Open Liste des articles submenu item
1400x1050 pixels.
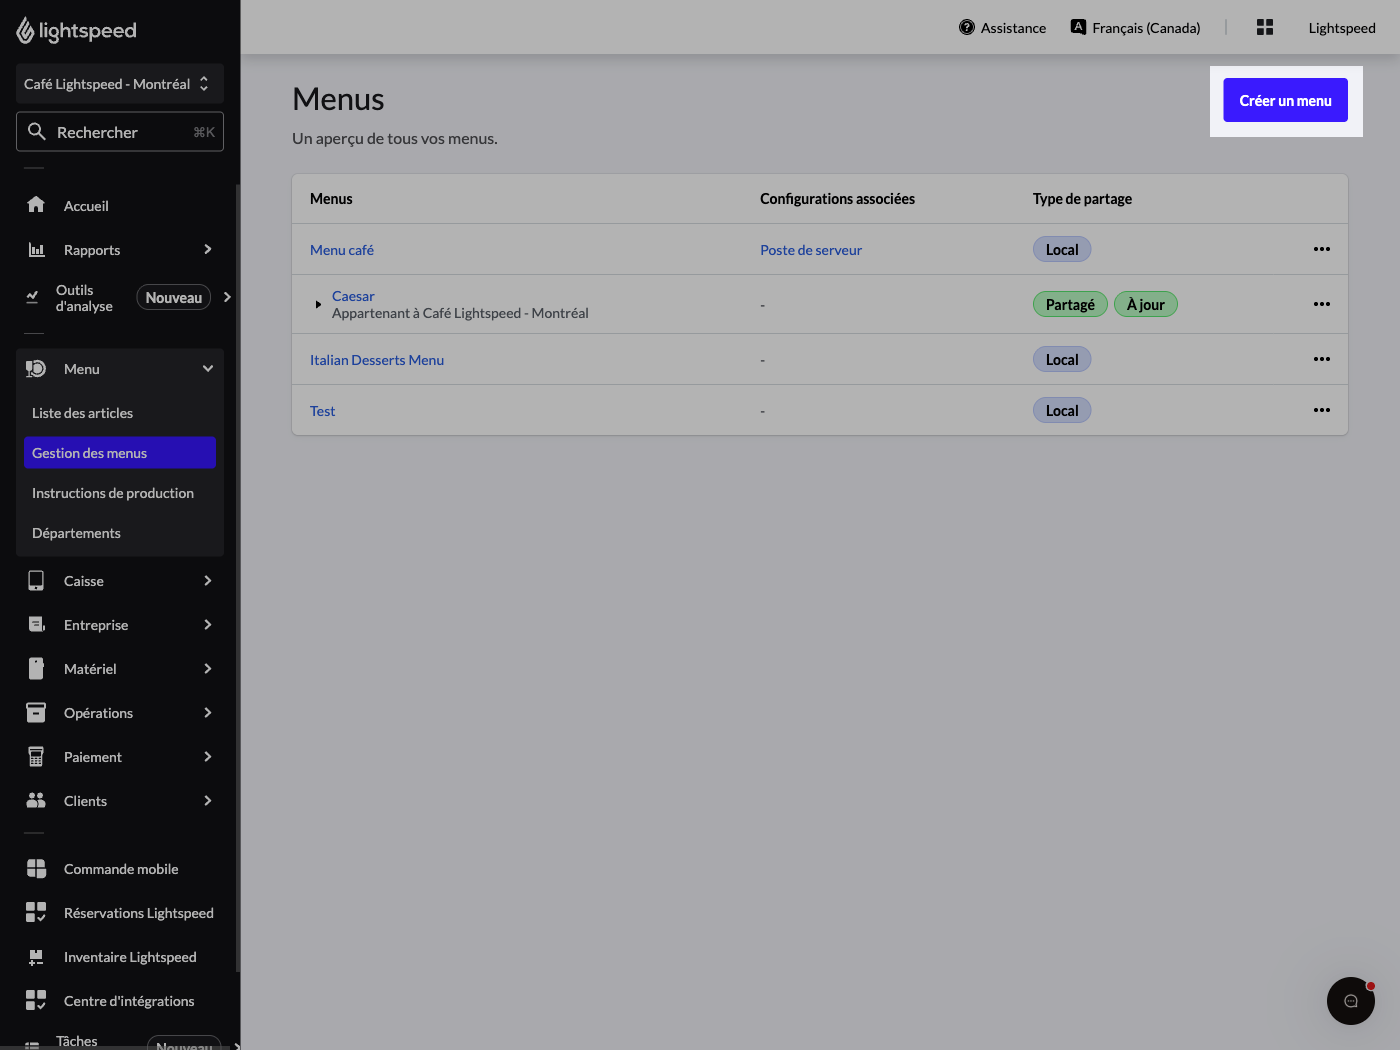(x=120, y=413)
